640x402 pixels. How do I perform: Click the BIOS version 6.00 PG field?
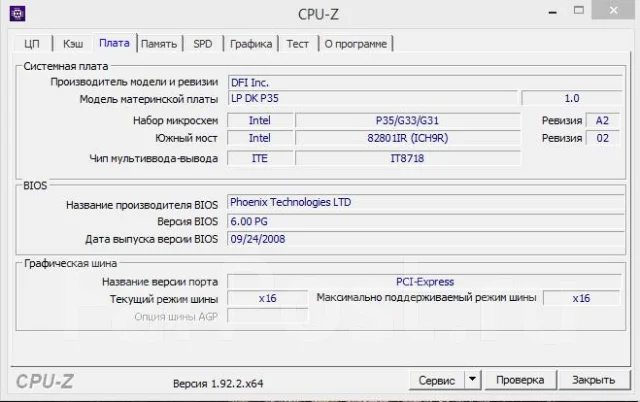(426, 221)
